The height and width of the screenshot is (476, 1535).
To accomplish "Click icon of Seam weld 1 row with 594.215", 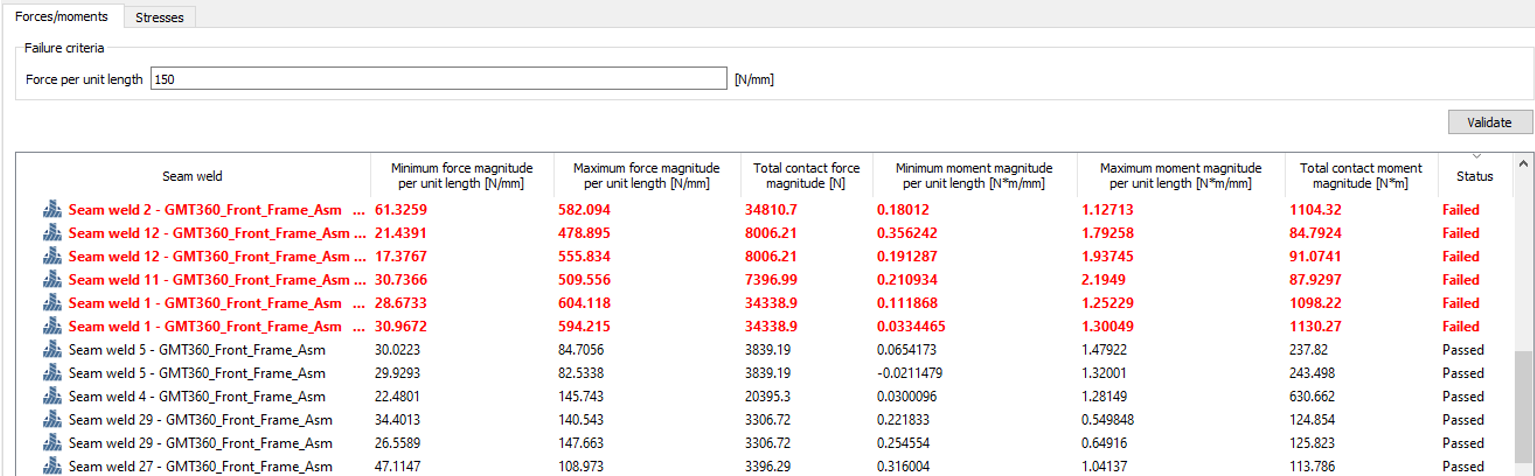I will click(x=52, y=326).
